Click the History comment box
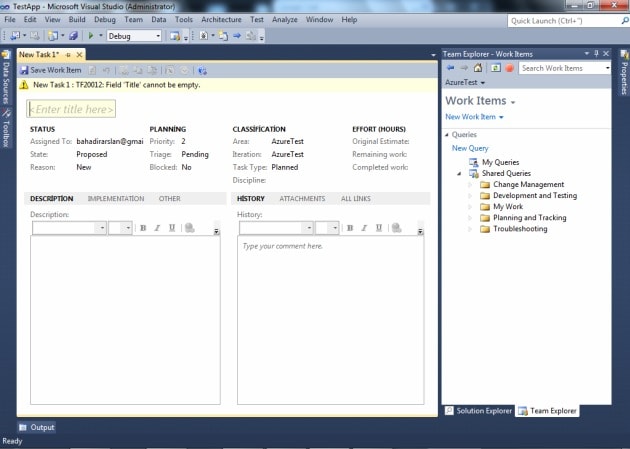This screenshot has width=630, height=449. 330,320
